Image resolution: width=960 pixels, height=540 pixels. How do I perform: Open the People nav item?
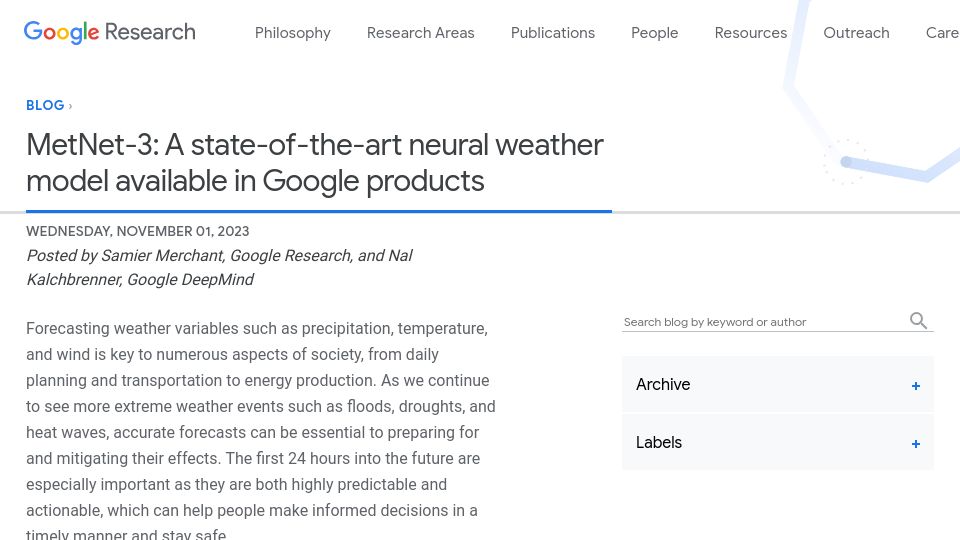[x=654, y=33]
